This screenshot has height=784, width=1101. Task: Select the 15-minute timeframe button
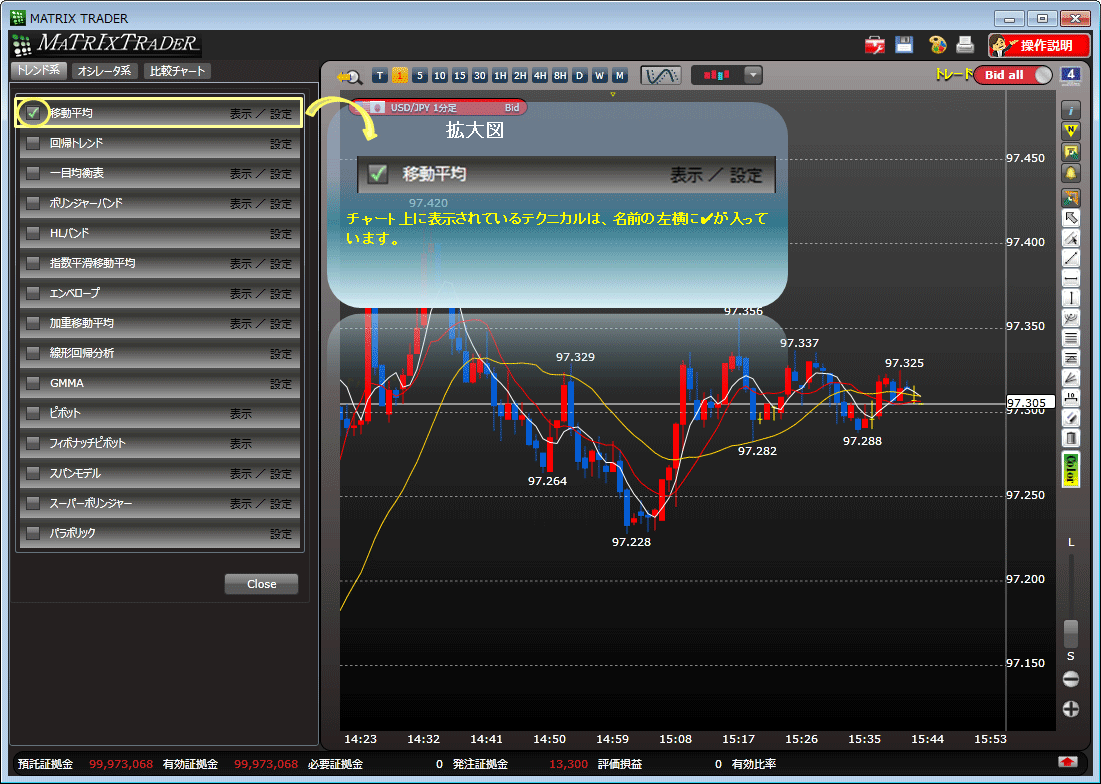(460, 75)
